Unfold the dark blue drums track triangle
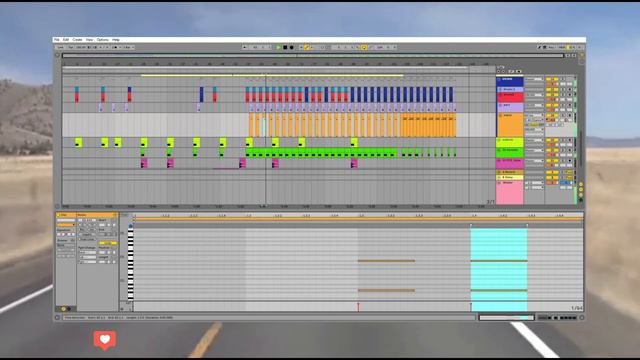 (x=500, y=79)
